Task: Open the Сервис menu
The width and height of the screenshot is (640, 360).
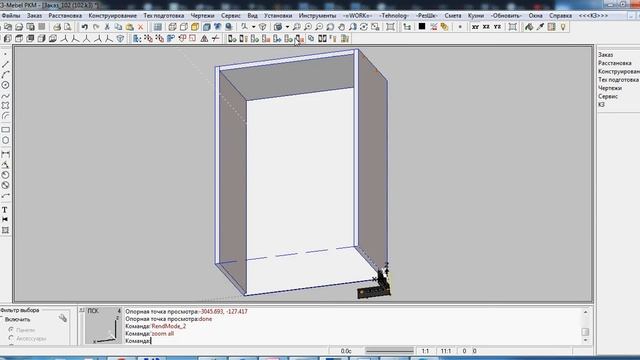Action: coord(231,16)
